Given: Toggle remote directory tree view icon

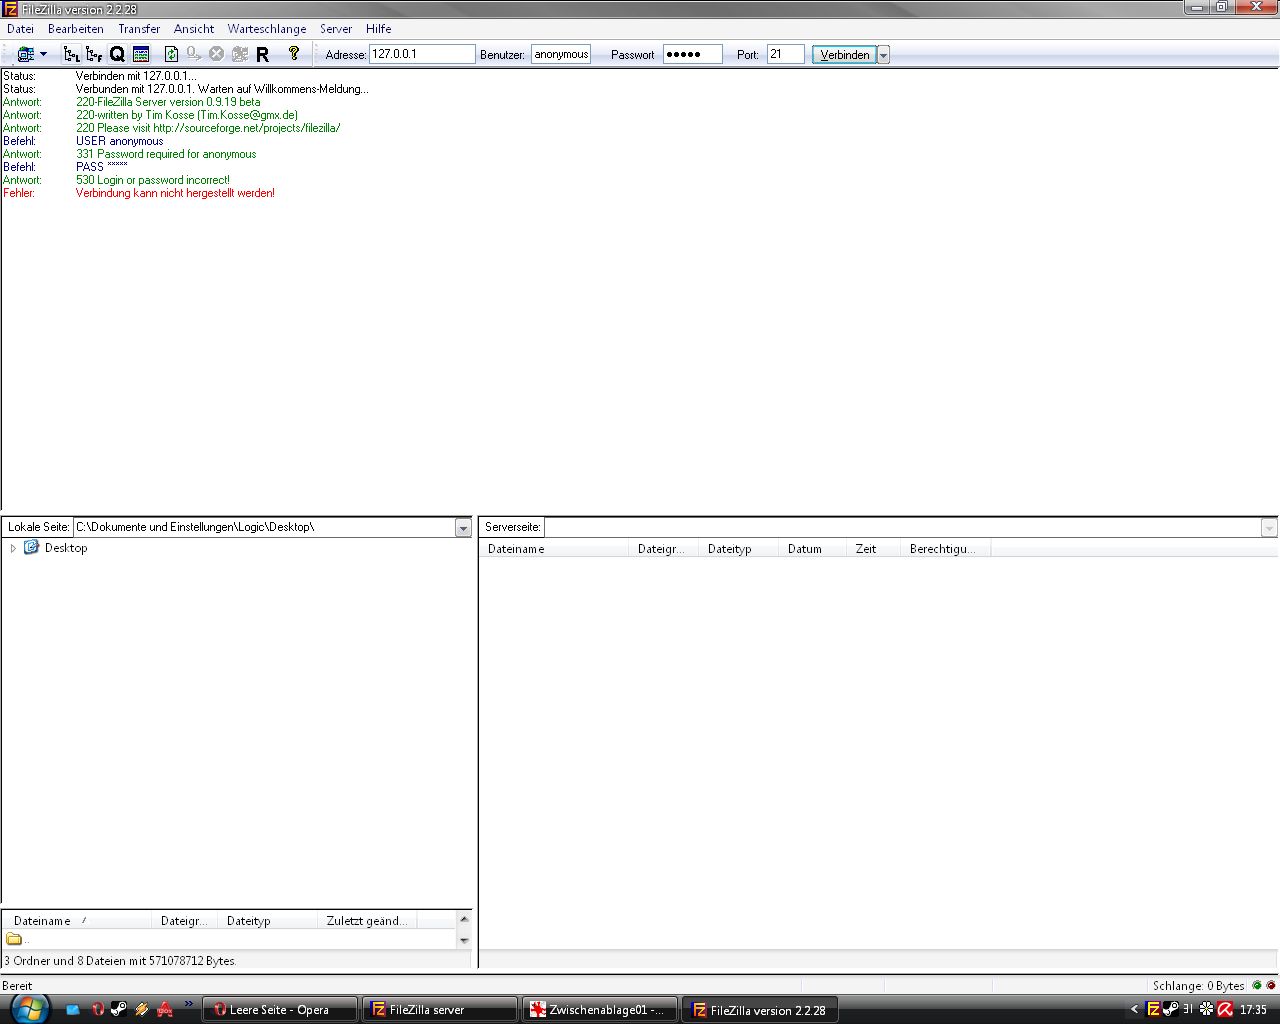Looking at the screenshot, I should click(x=94, y=54).
